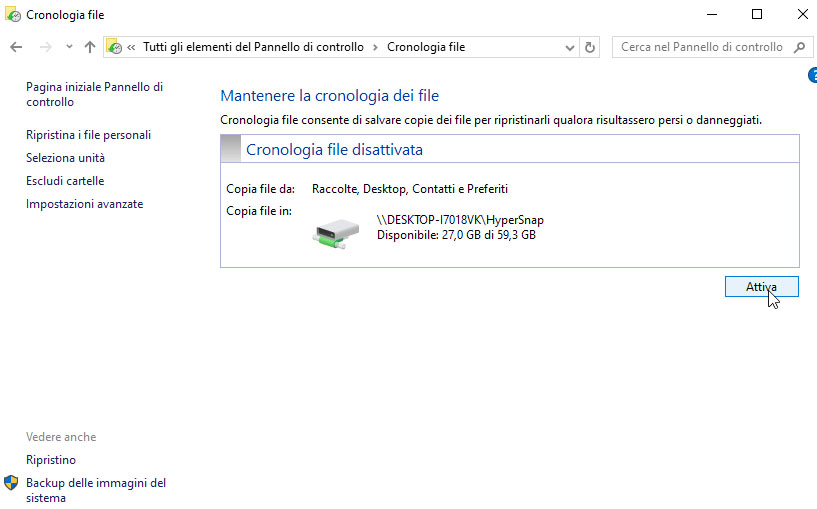This screenshot has height=509, width=817.
Task: Open Seleziona unità link
Action: tap(65, 158)
